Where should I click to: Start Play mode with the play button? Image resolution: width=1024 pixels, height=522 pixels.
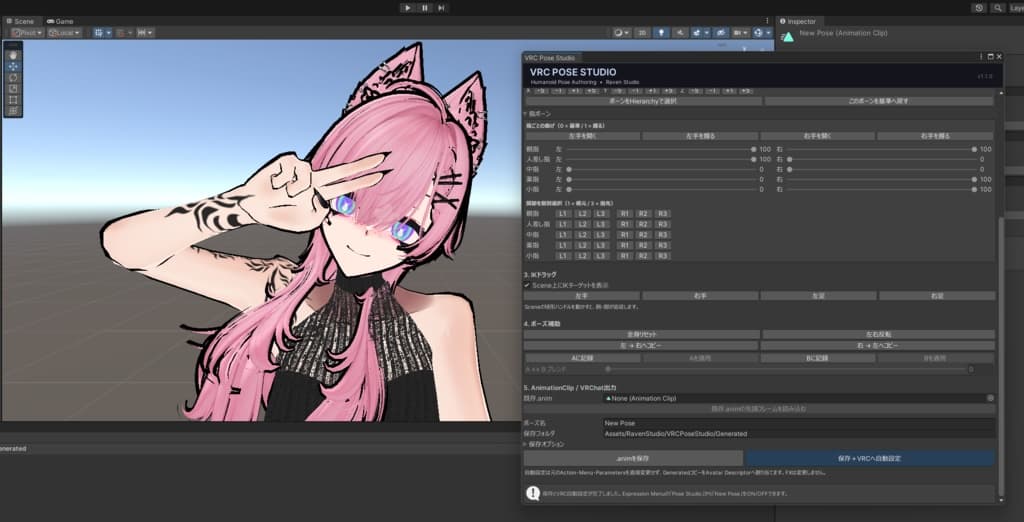(x=408, y=8)
